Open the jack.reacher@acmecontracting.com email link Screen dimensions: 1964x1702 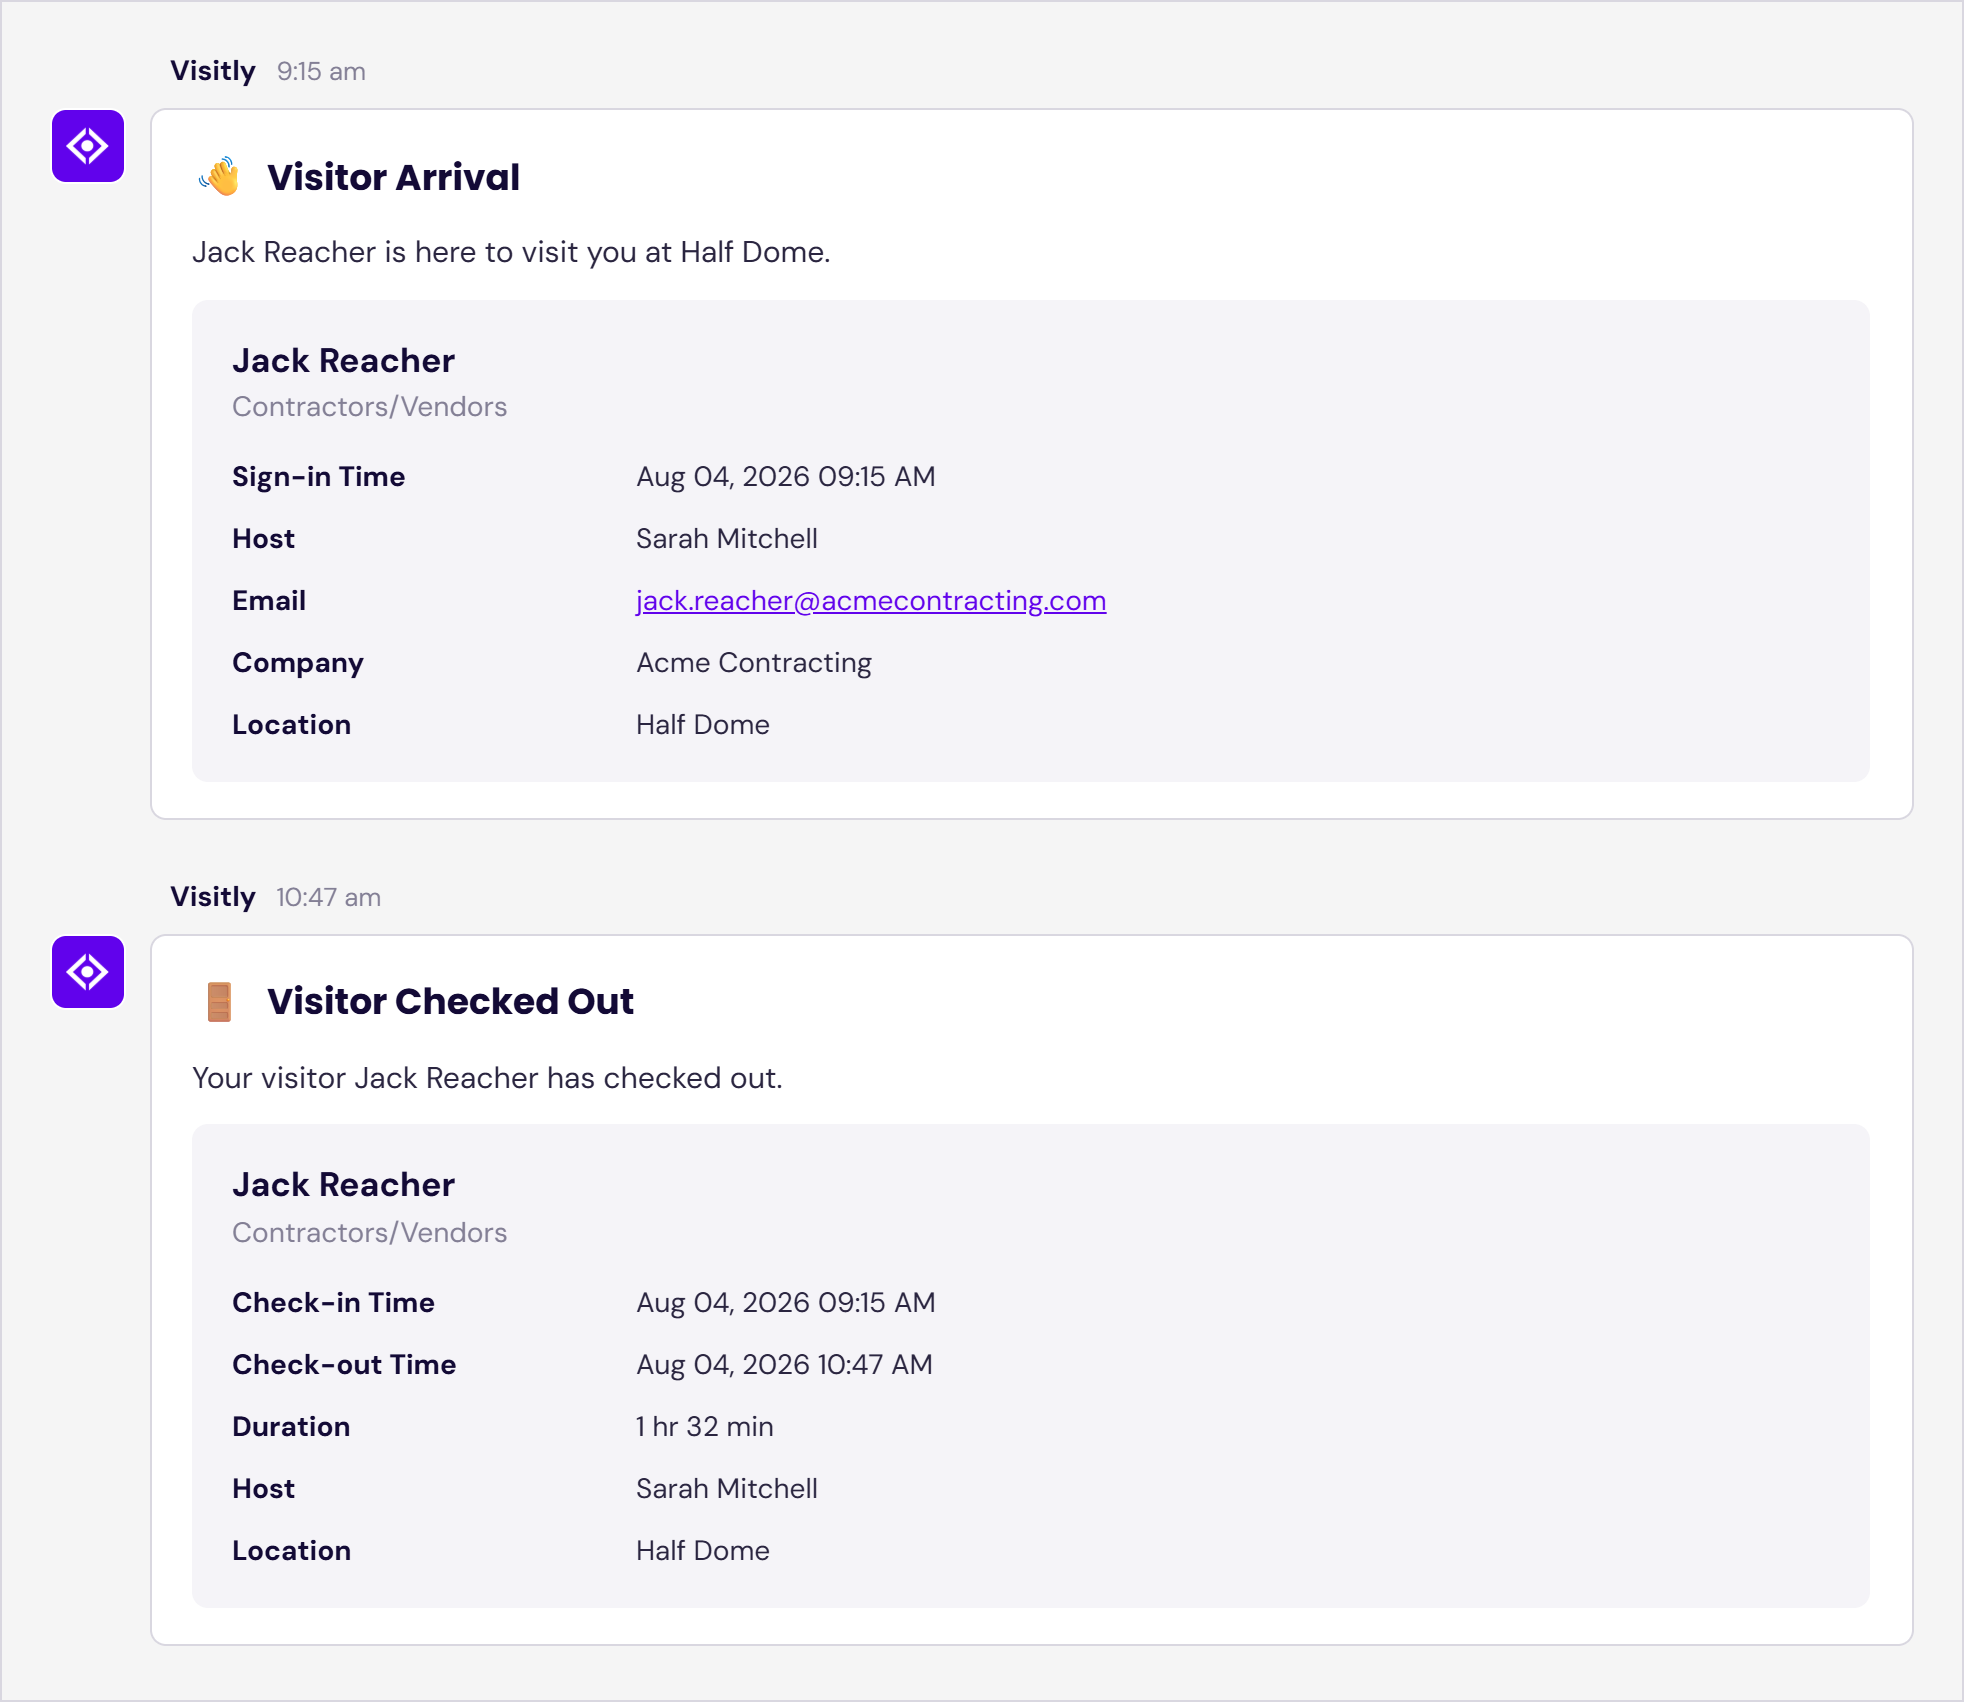pos(871,600)
